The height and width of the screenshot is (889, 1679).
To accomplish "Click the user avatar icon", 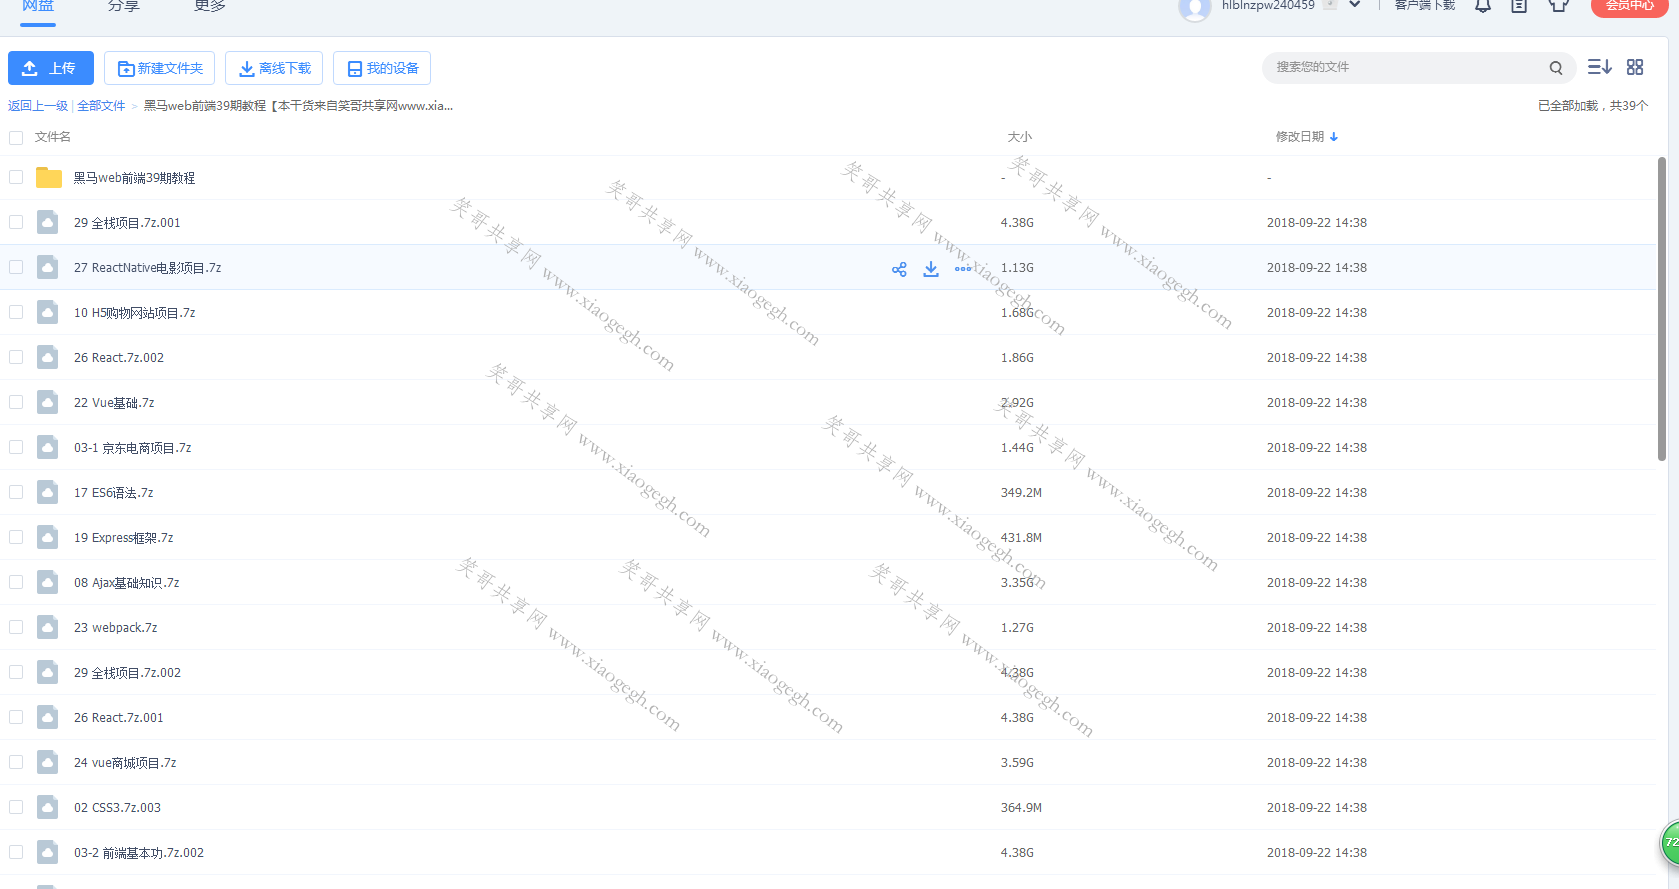I will [x=1195, y=9].
